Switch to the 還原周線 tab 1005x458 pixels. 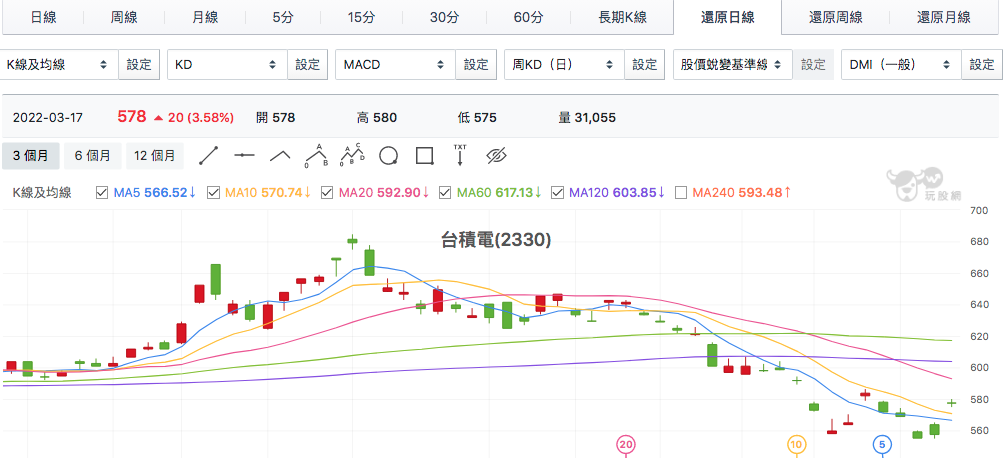[x=835, y=17]
